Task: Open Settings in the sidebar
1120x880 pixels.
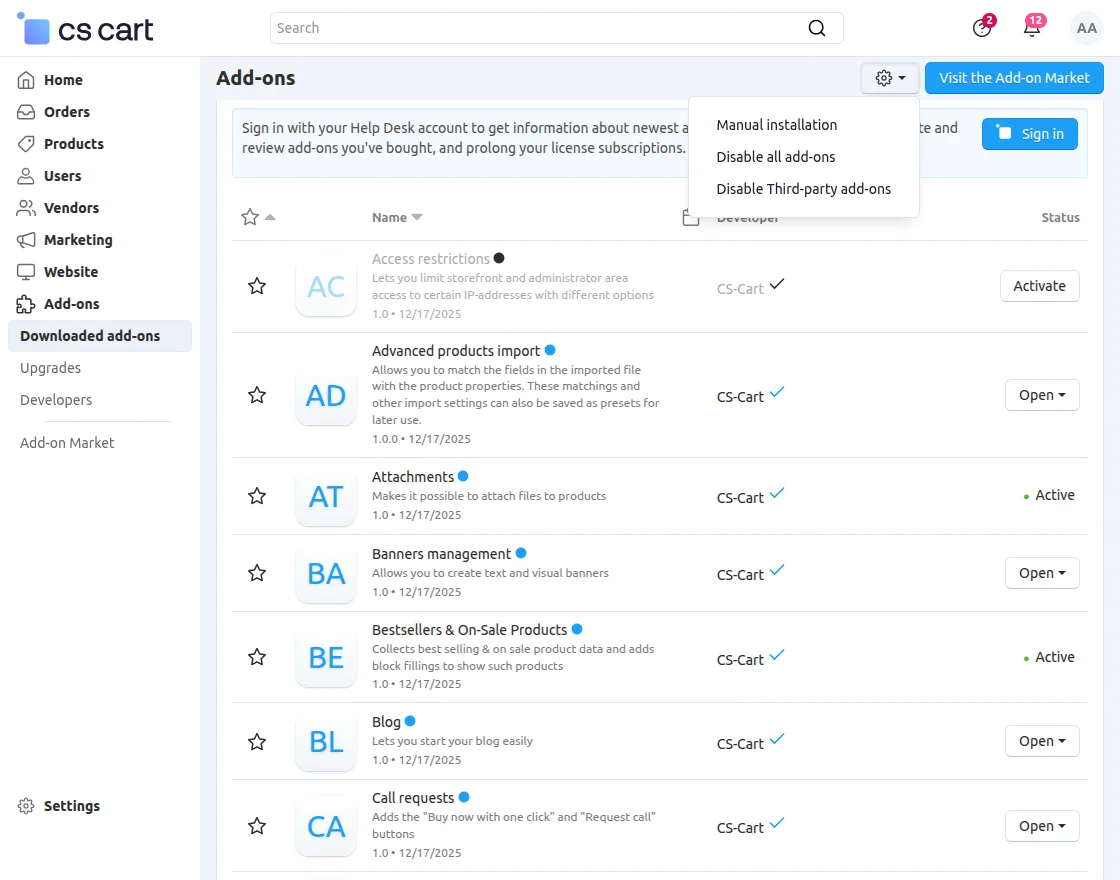Action: click(x=71, y=806)
